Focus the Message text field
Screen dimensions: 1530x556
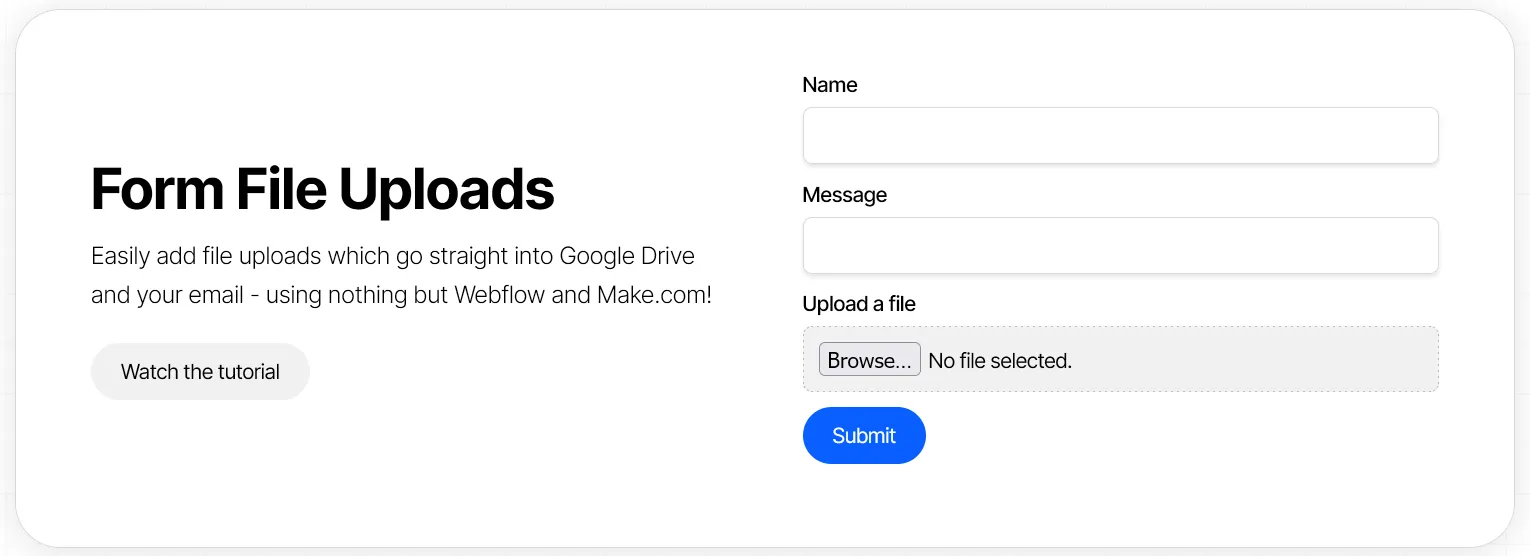pyautogui.click(x=1120, y=246)
